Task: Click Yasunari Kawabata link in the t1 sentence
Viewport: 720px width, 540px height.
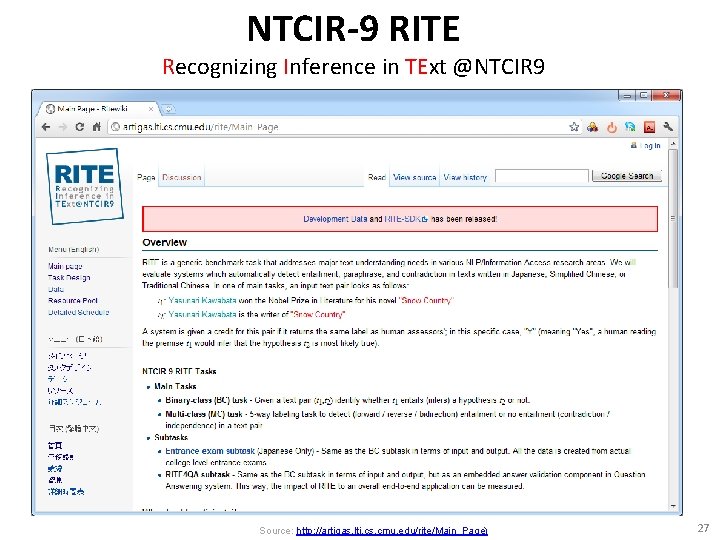Action: pos(202,300)
